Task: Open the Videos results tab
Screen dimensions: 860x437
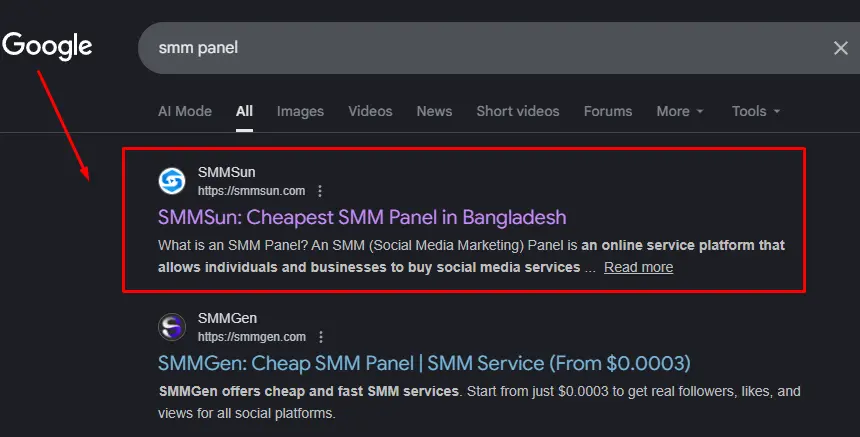Action: tap(370, 111)
